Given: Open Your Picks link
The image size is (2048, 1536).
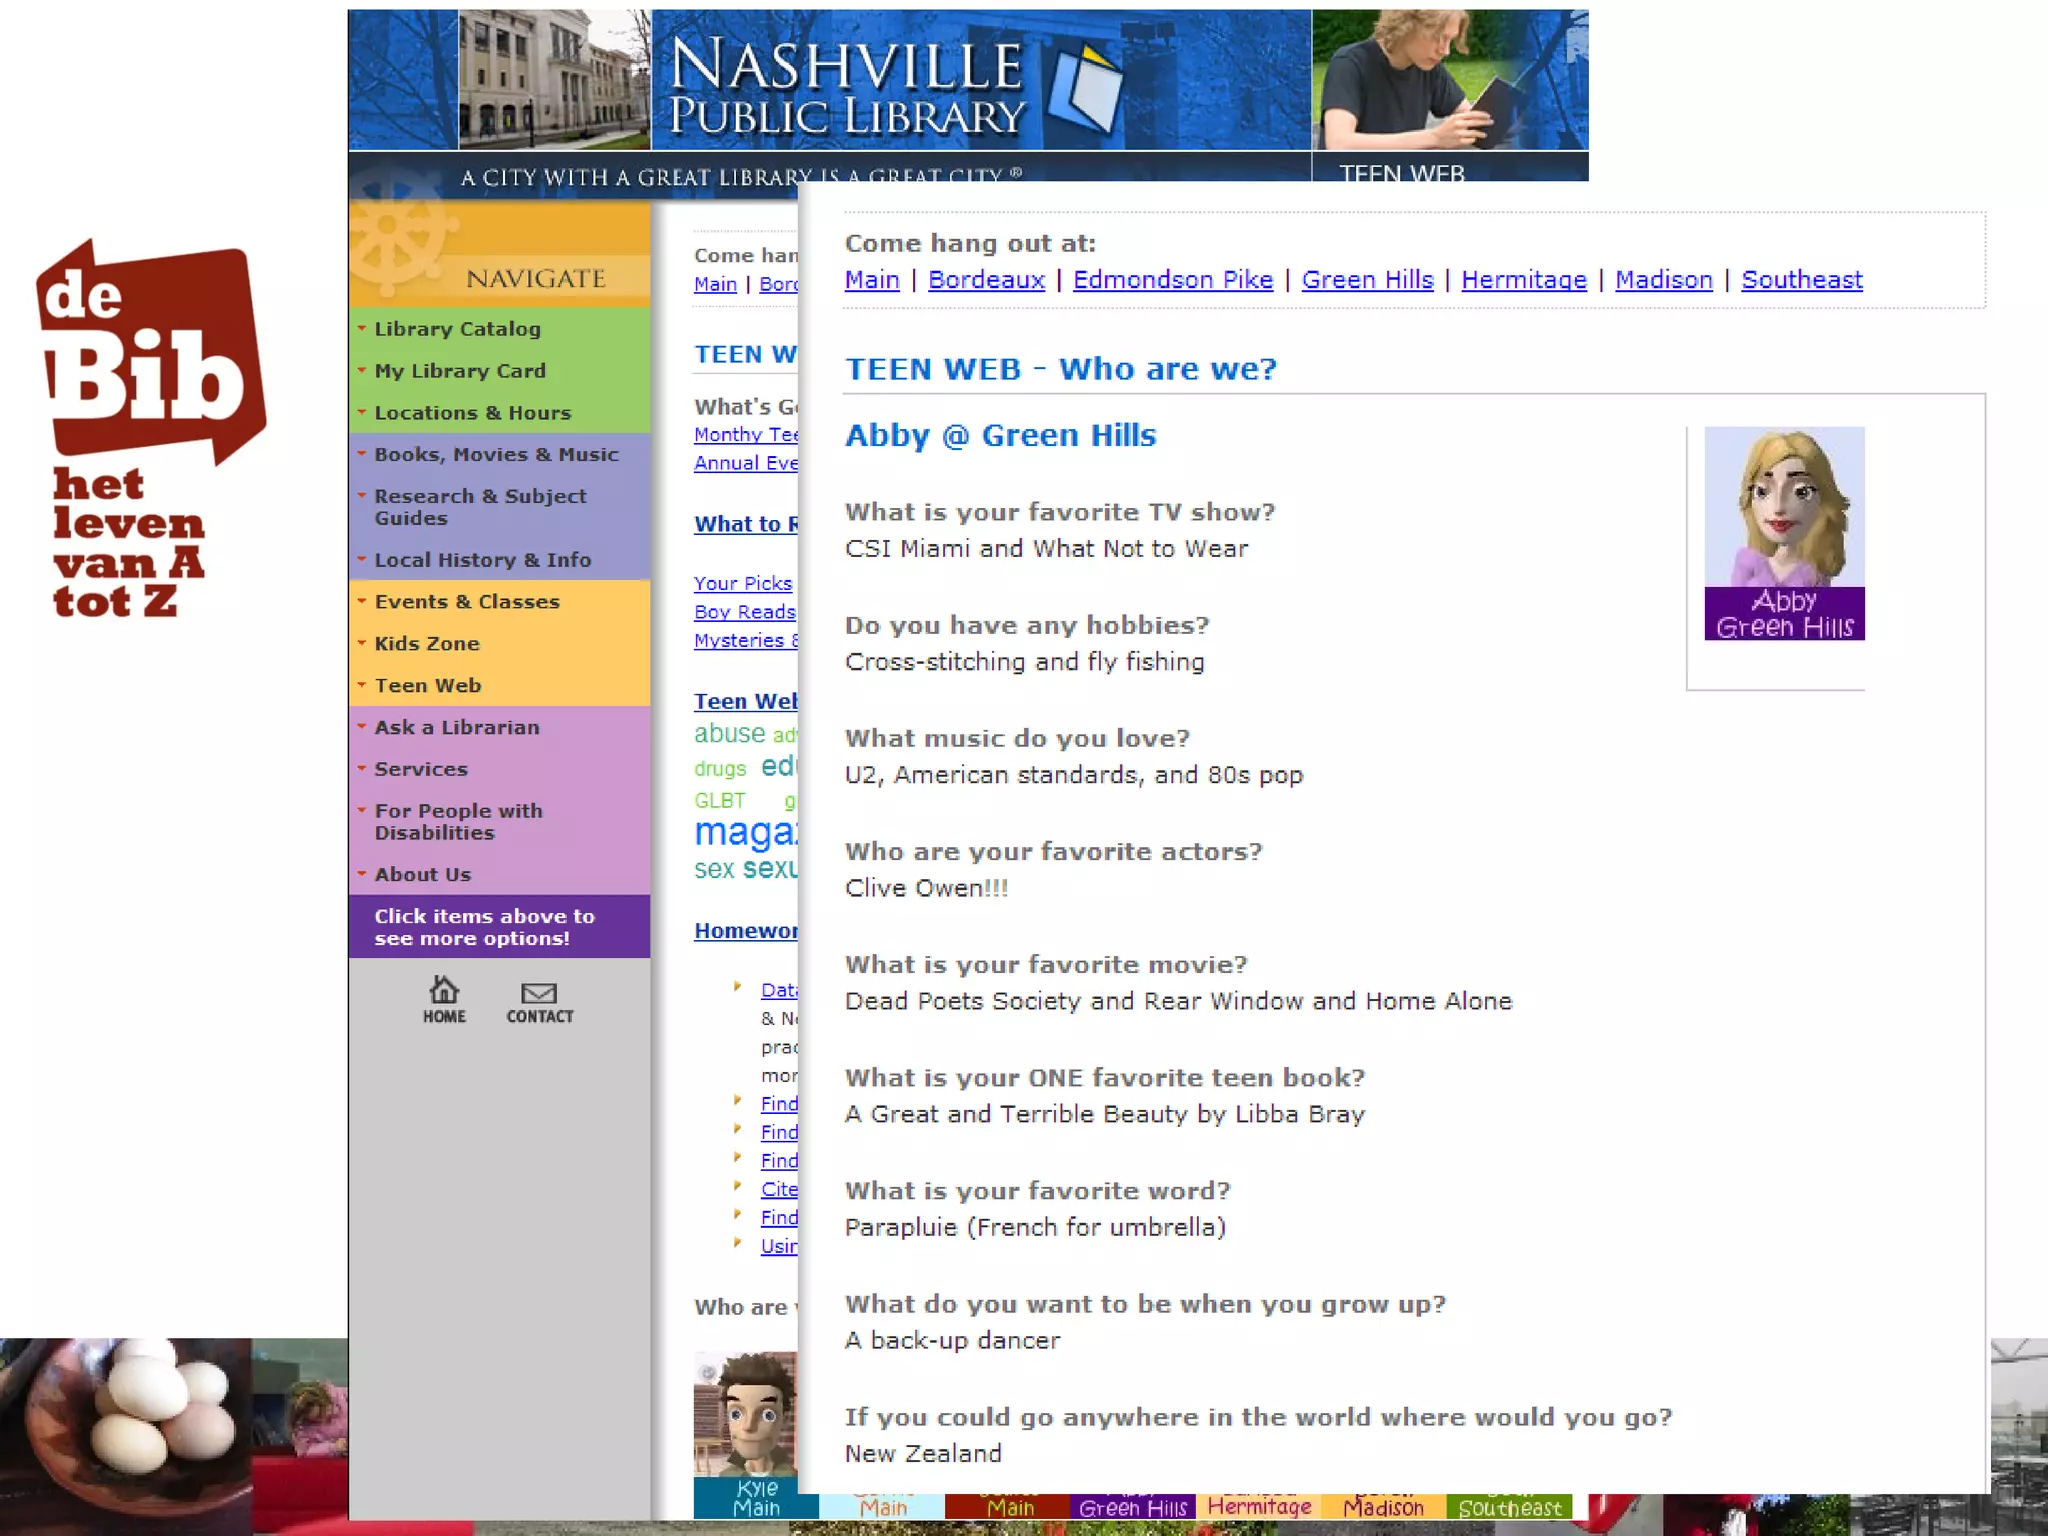Looking at the screenshot, I should tap(743, 583).
